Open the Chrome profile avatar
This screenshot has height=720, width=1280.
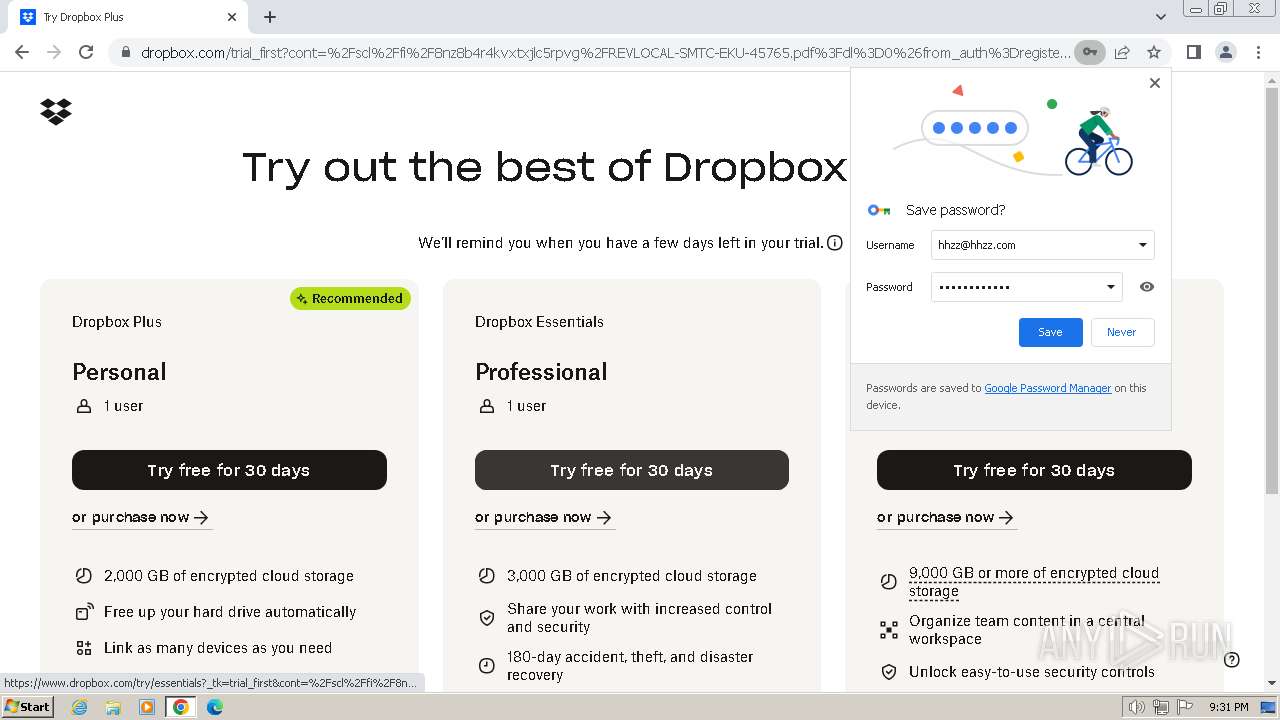click(x=1225, y=52)
